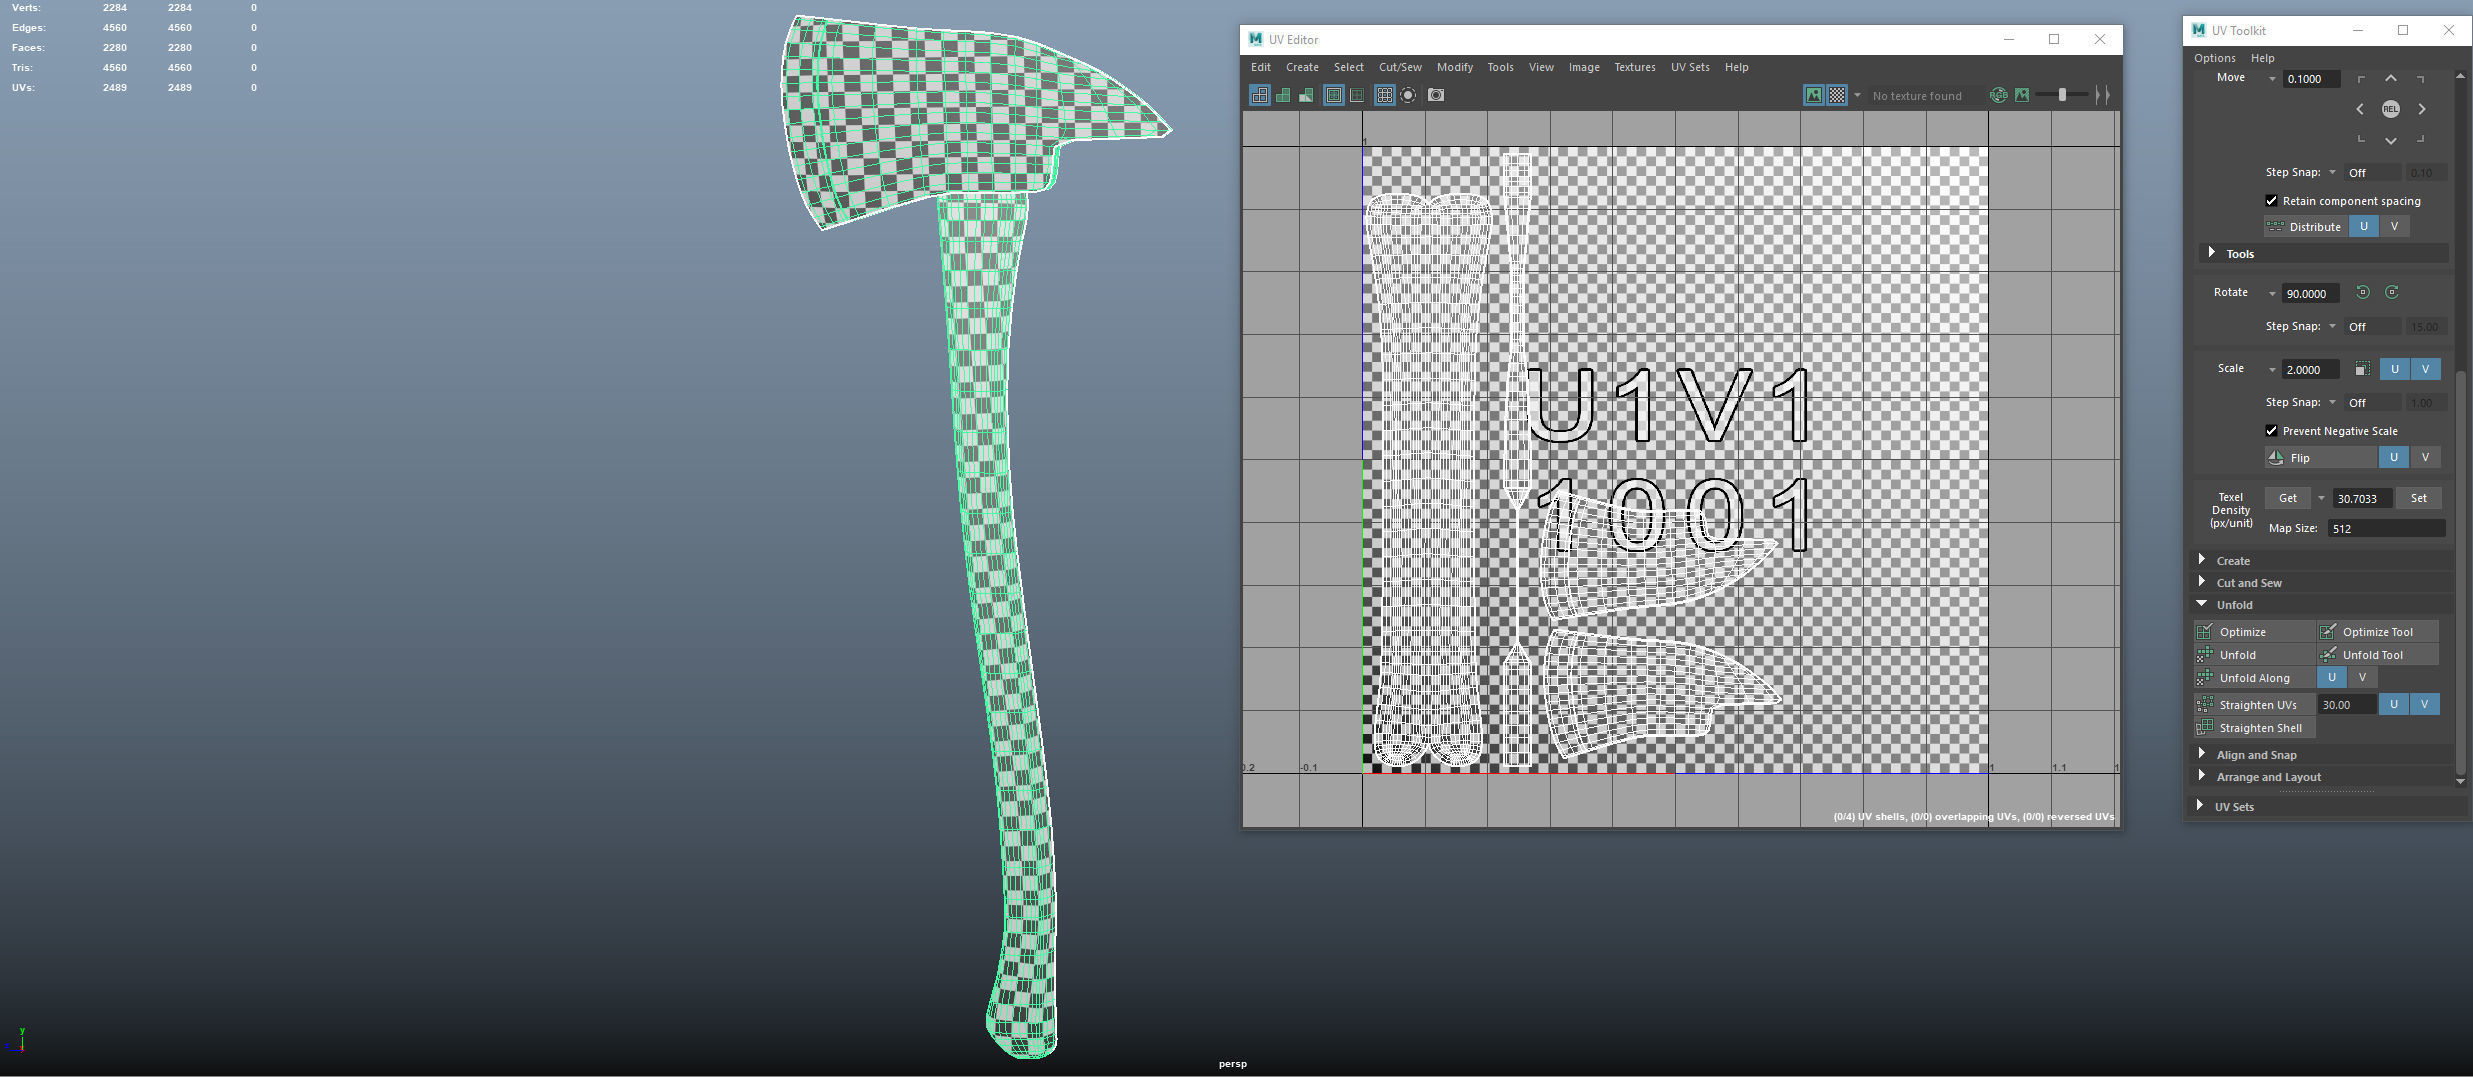Open the Scale value dropdown arrow

pos(2272,370)
